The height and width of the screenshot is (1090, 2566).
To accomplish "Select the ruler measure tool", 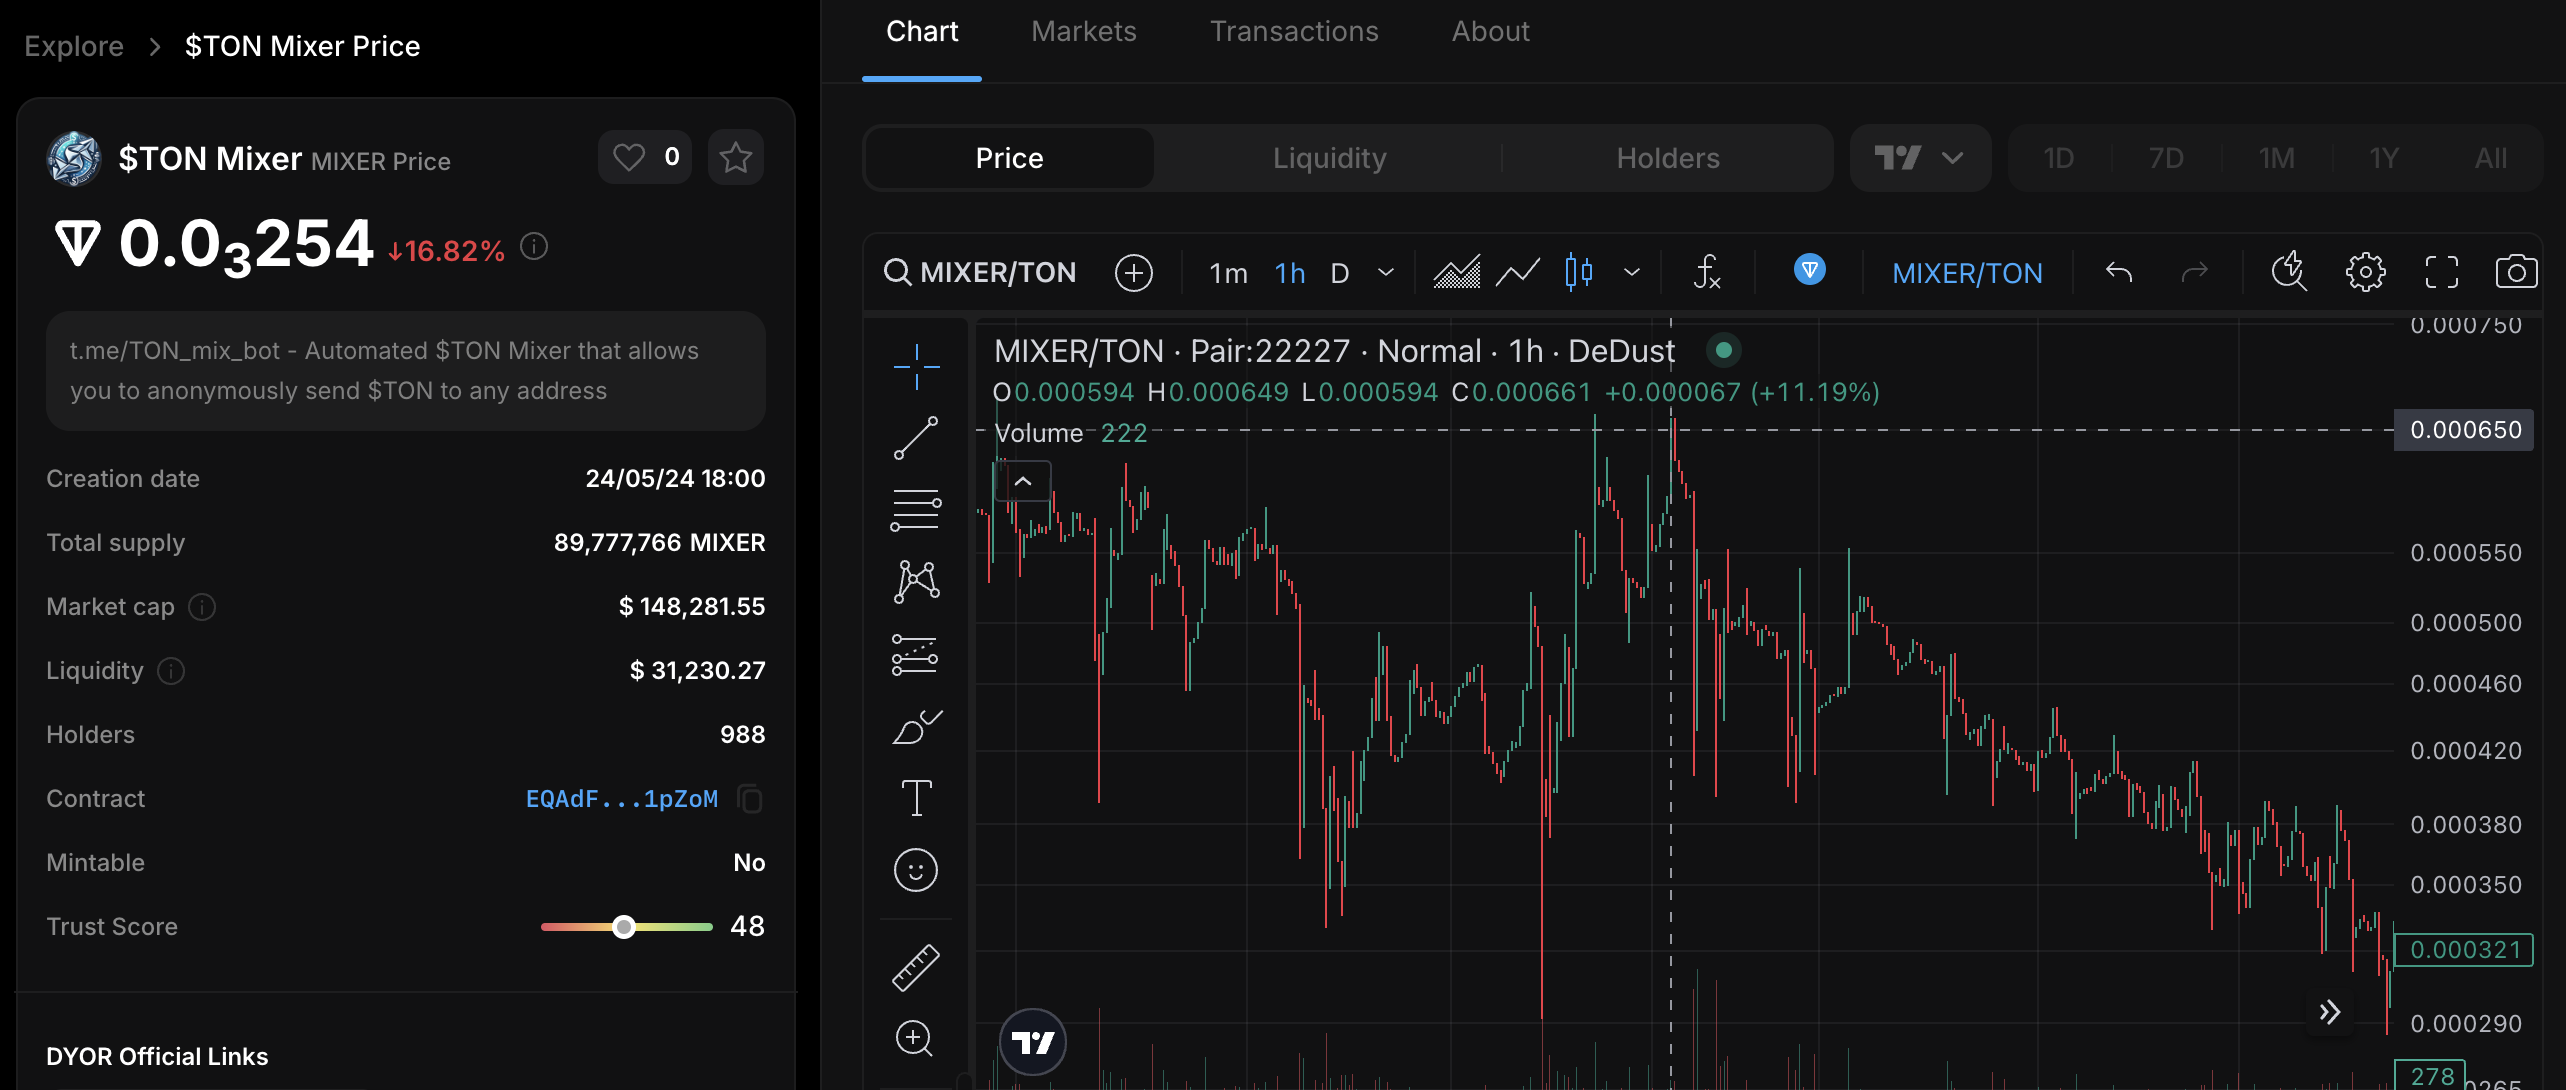I will pyautogui.click(x=916, y=967).
